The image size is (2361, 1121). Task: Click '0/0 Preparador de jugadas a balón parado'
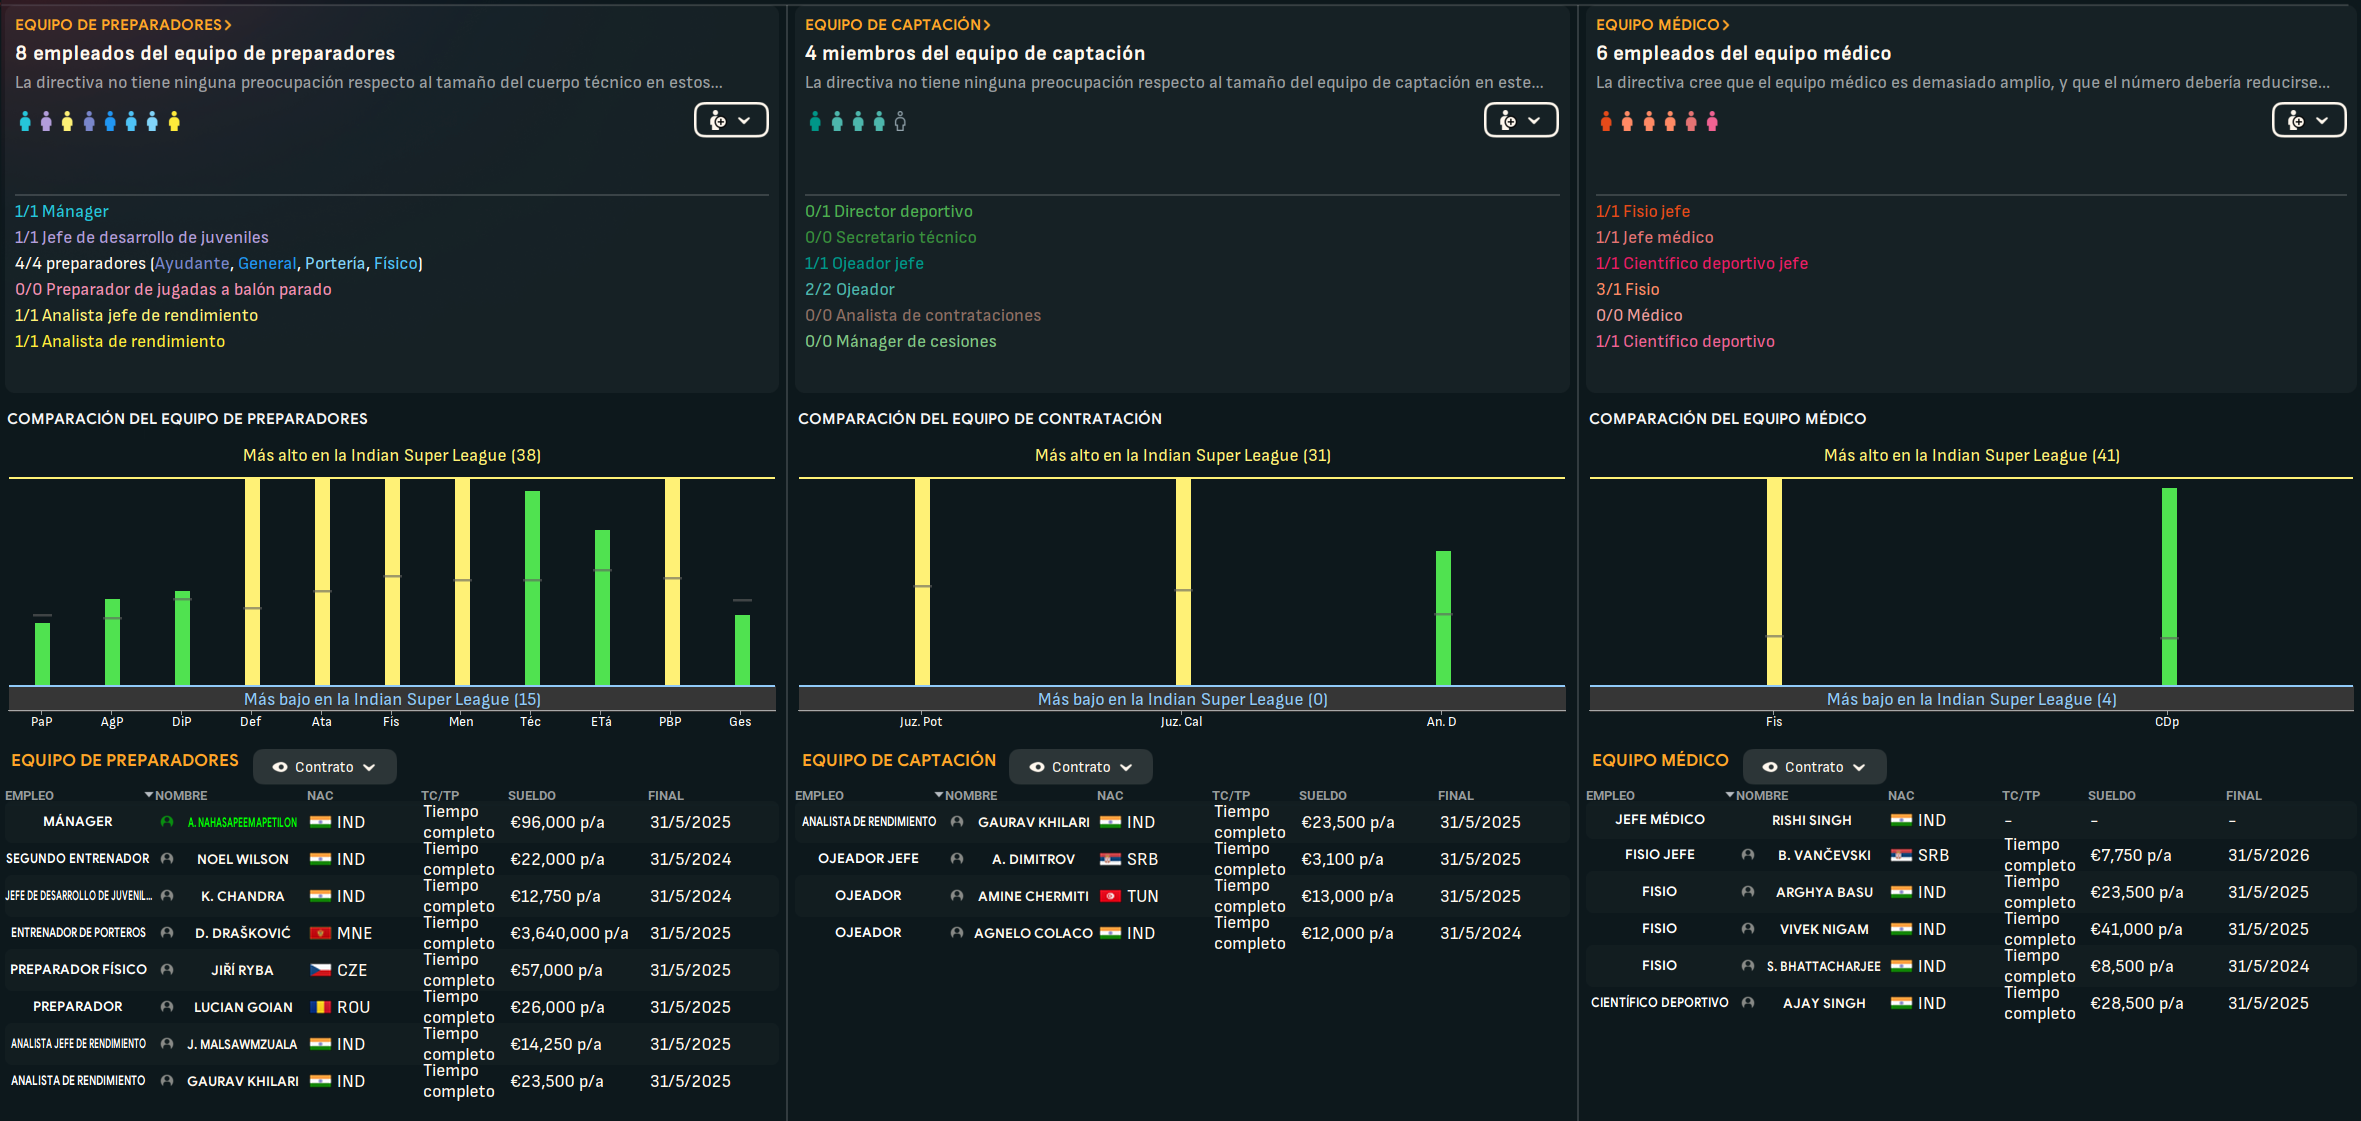pyautogui.click(x=173, y=289)
